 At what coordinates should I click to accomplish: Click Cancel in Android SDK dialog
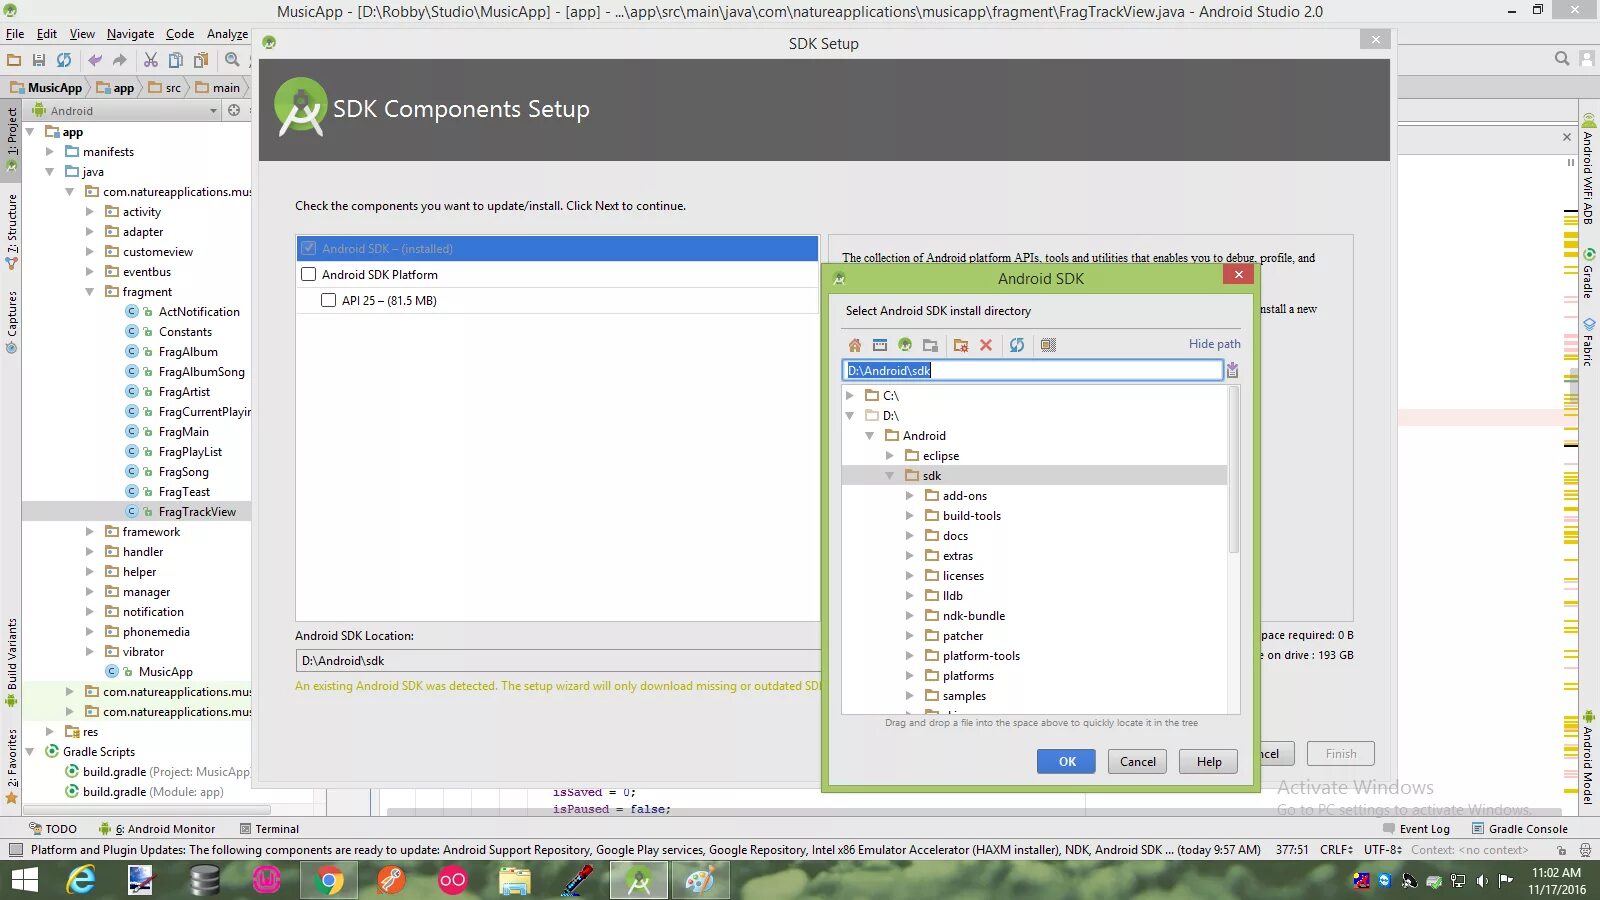1138,762
